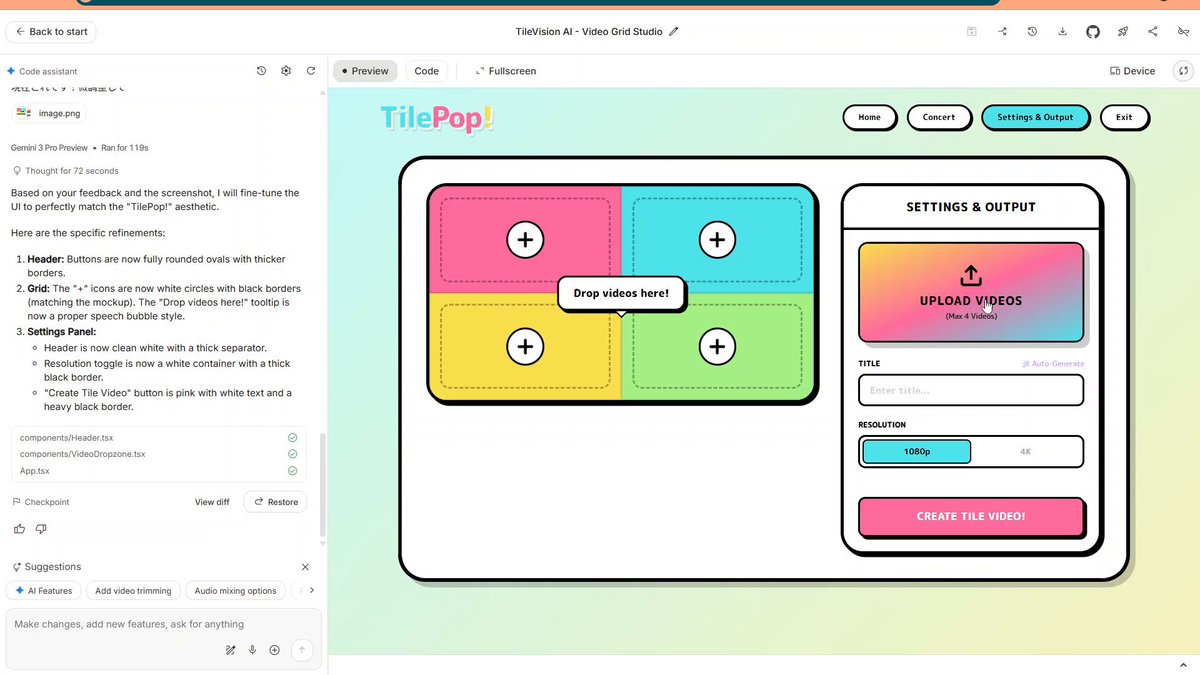Screen dimensions: 1200x675
Task: Click the upload arrow icon in Upload Videos
Action: coord(970,275)
